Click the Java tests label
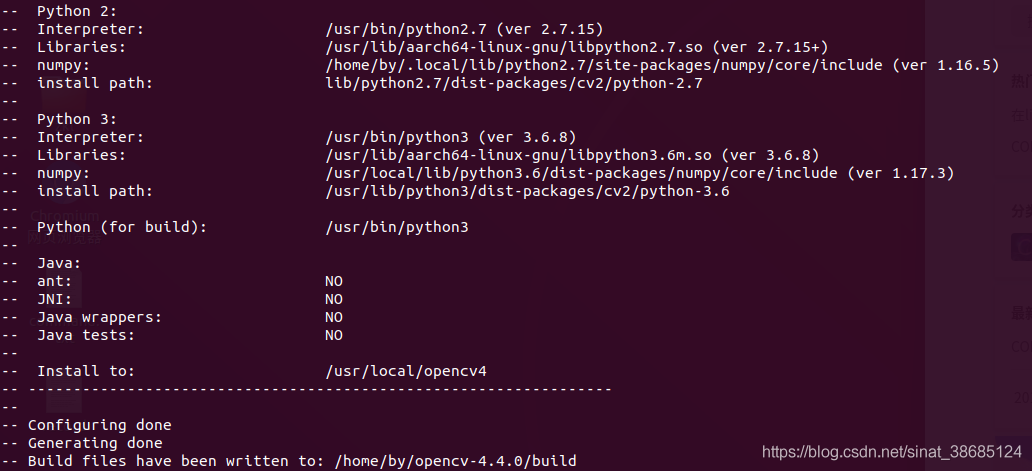Screen dimensions: 1032x471 (86, 335)
